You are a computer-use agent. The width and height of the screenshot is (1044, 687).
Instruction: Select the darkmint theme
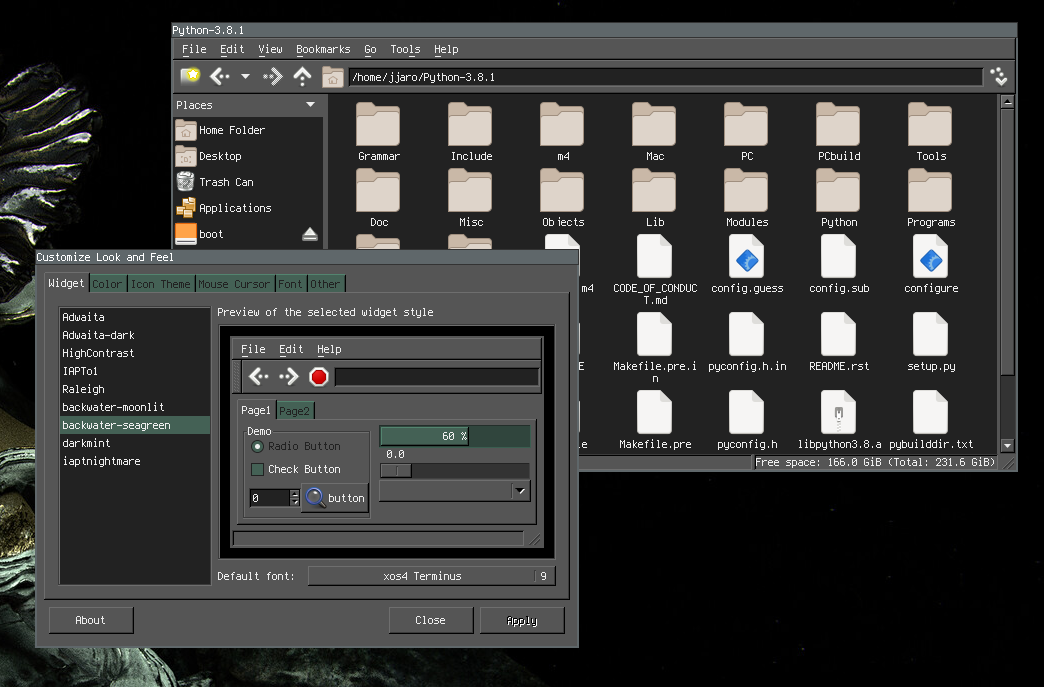pos(135,443)
